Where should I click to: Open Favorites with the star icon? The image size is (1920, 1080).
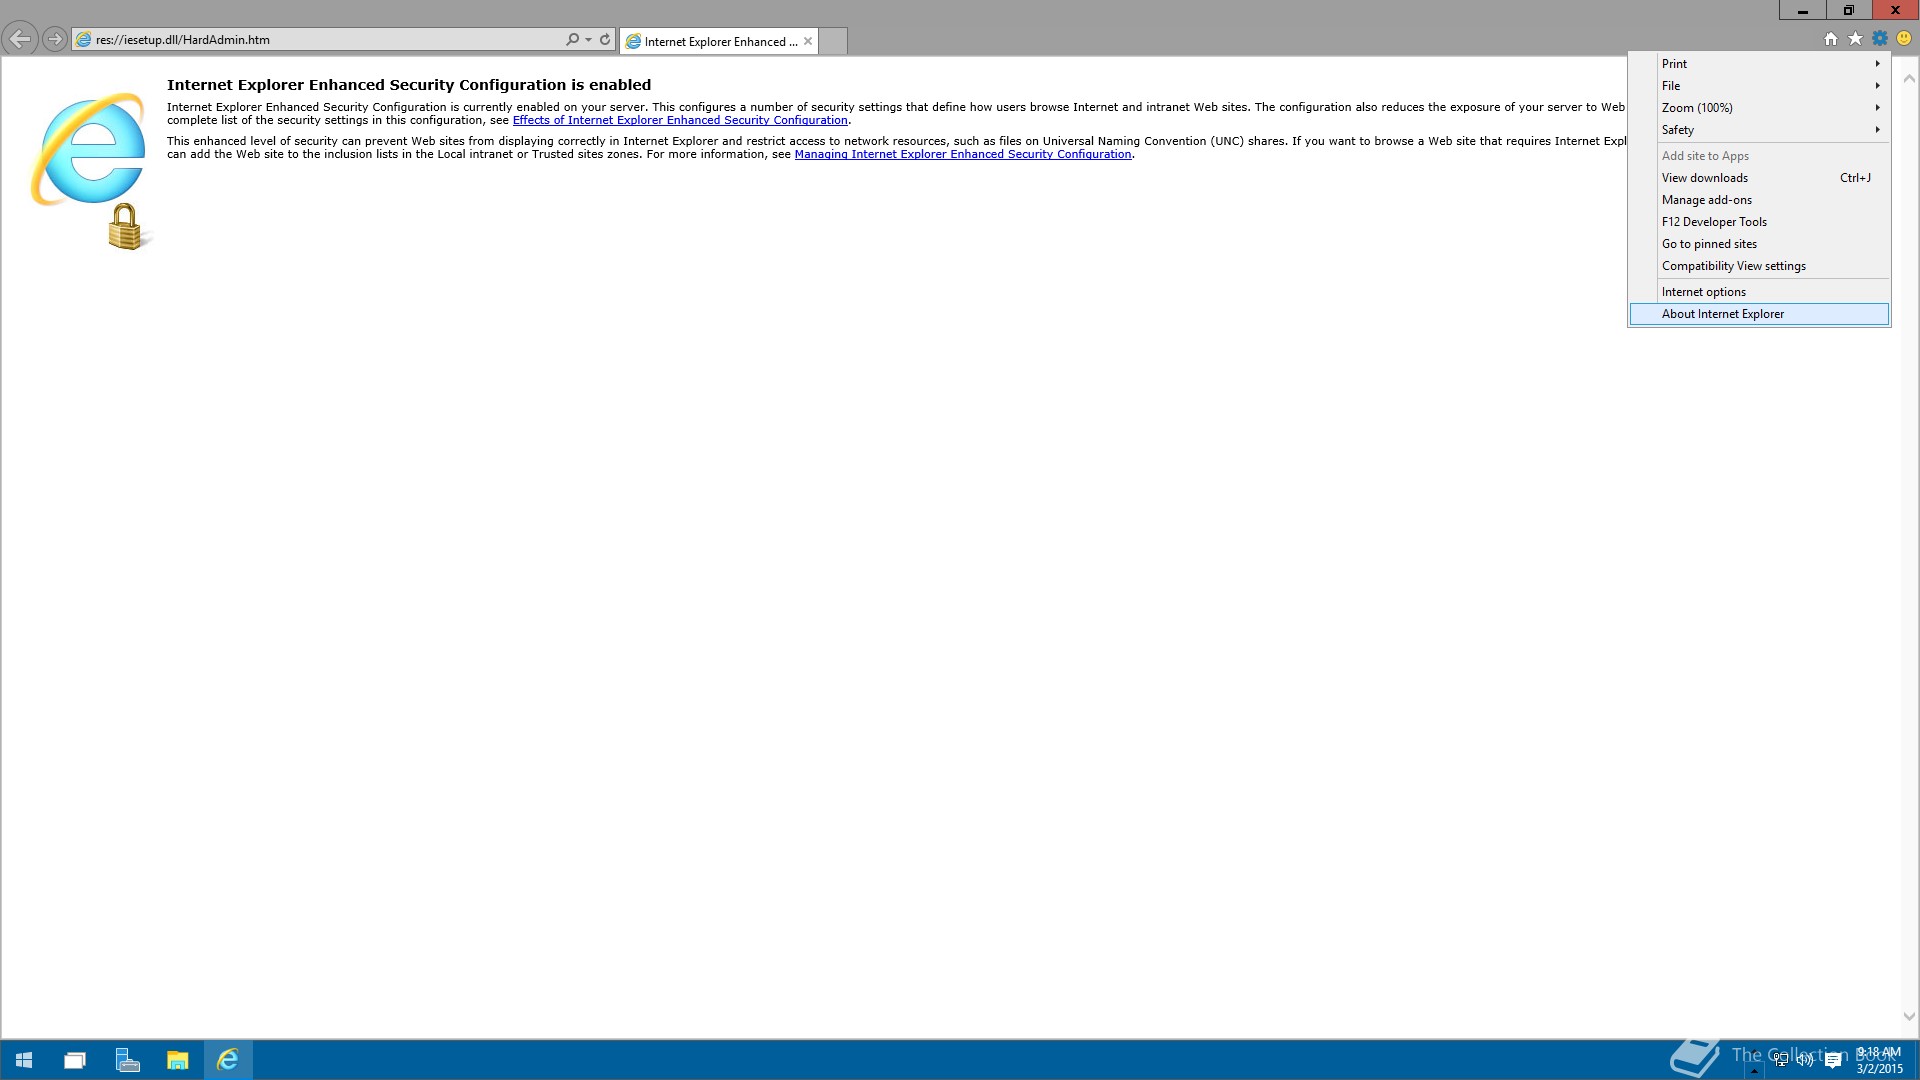(x=1855, y=39)
